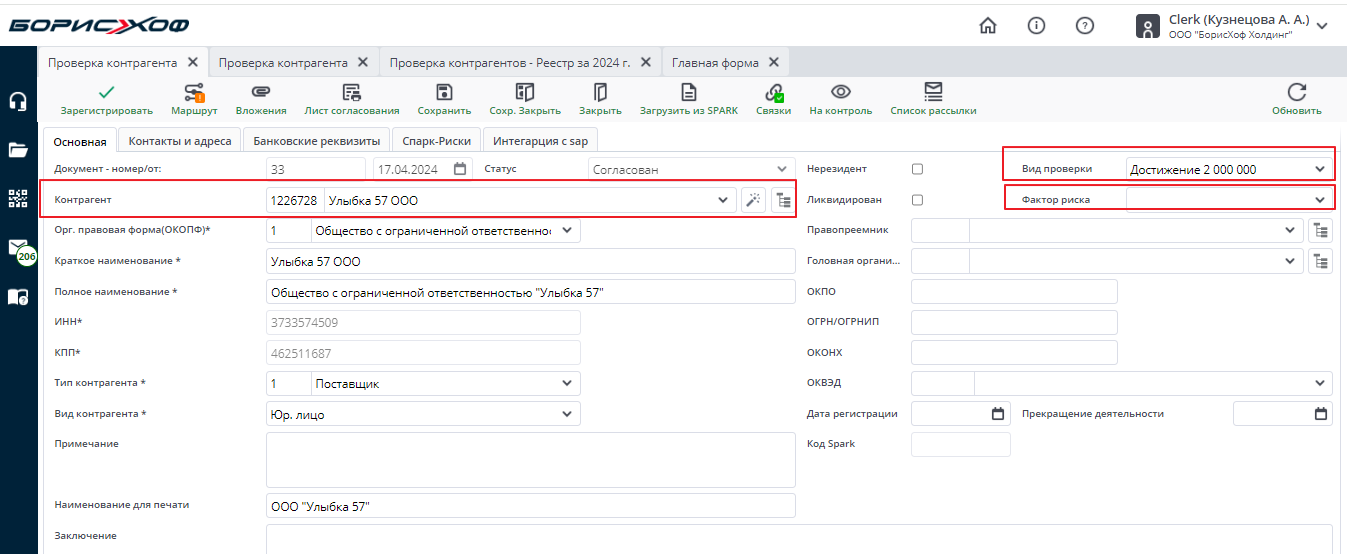Click На контроль eye icon
This screenshot has height=554, width=1347.
pyautogui.click(x=840, y=93)
